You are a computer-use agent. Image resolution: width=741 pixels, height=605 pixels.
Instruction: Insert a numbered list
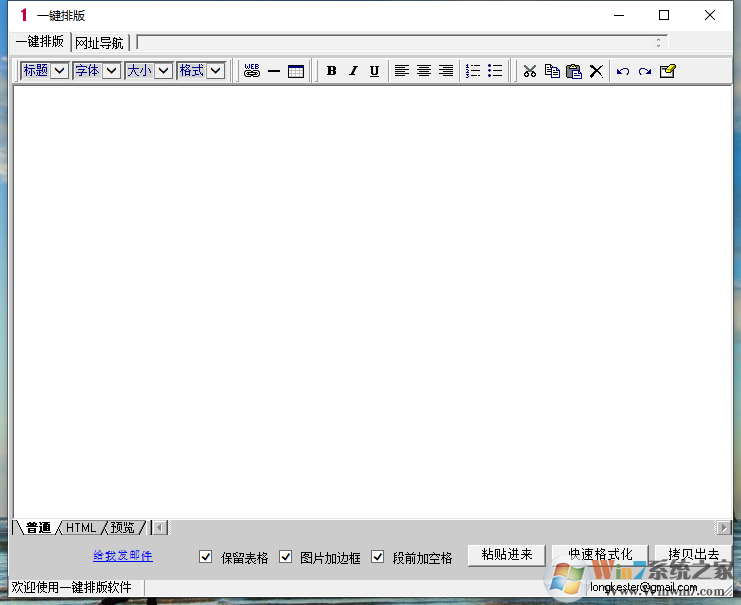tap(474, 71)
